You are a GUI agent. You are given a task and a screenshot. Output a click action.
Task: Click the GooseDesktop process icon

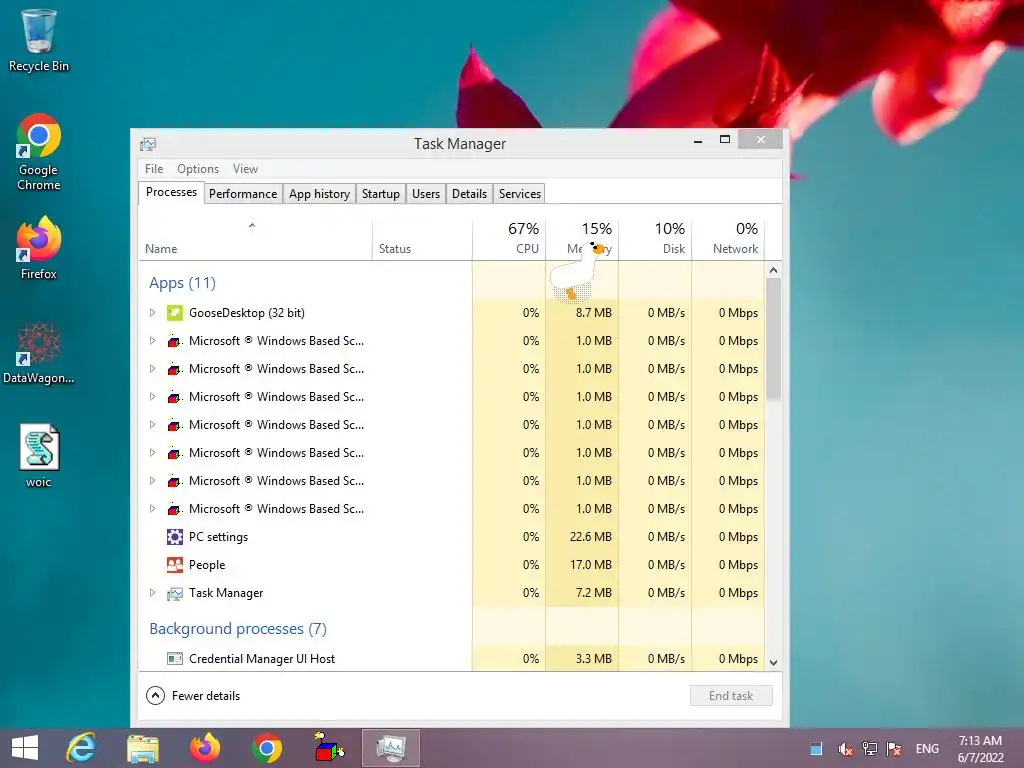[174, 313]
